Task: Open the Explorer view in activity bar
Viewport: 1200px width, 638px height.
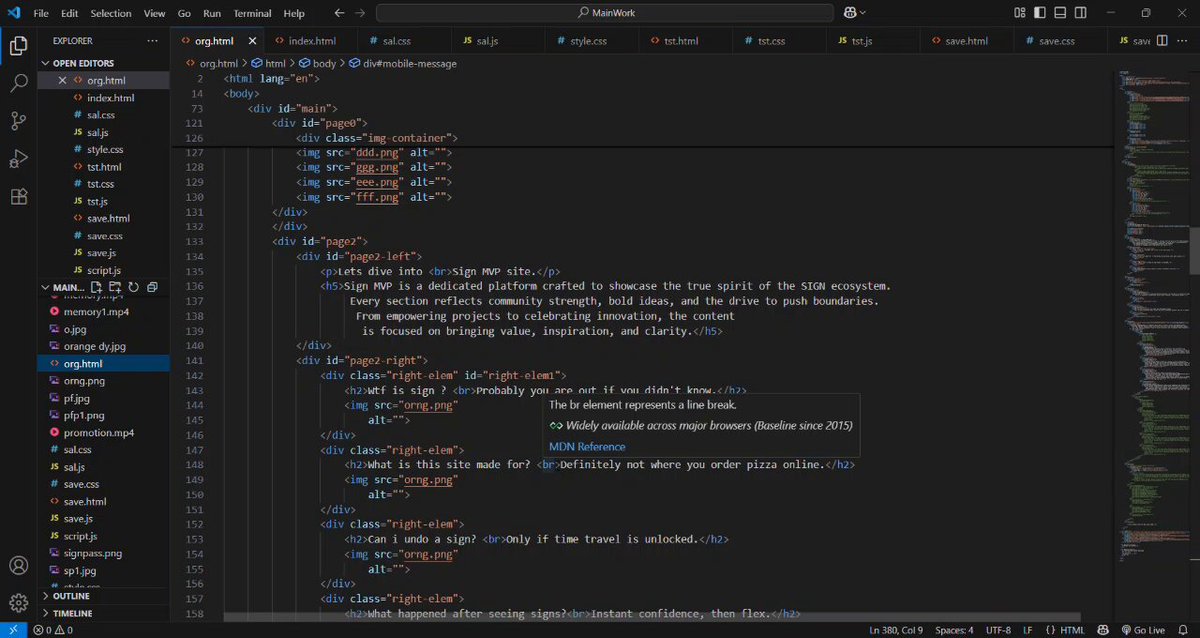Action: click(x=18, y=45)
